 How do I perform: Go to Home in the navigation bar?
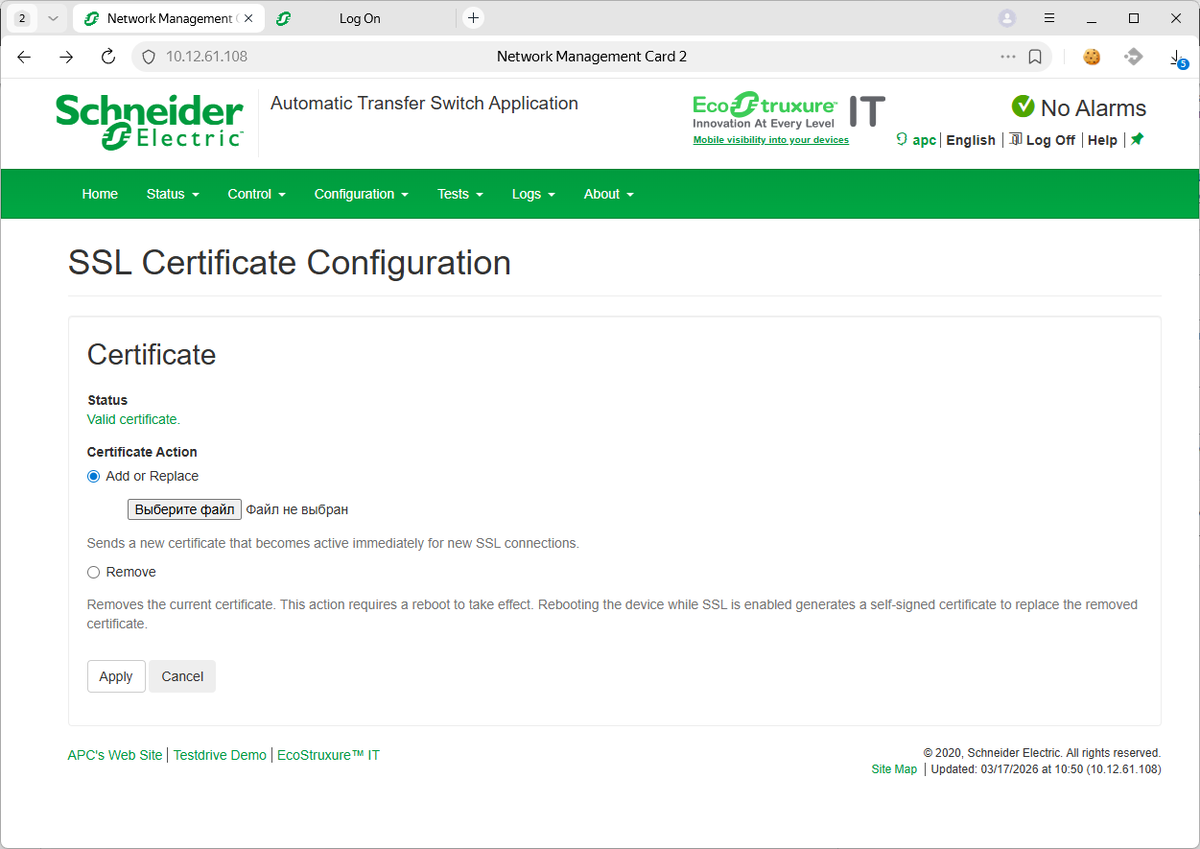click(x=100, y=194)
